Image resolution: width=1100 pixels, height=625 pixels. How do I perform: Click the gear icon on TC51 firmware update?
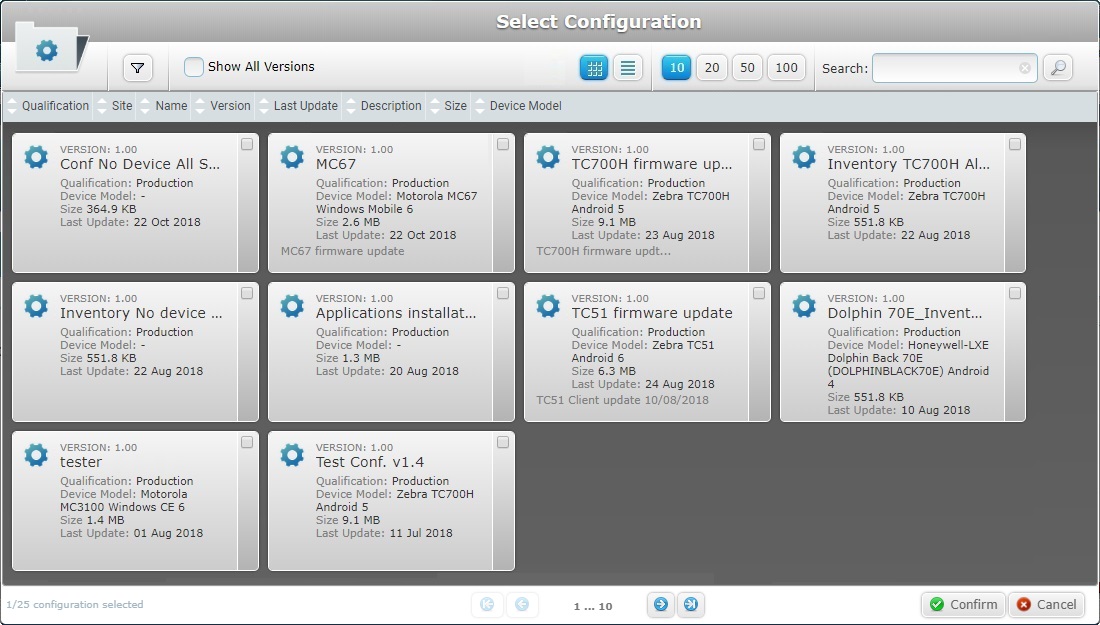point(548,306)
